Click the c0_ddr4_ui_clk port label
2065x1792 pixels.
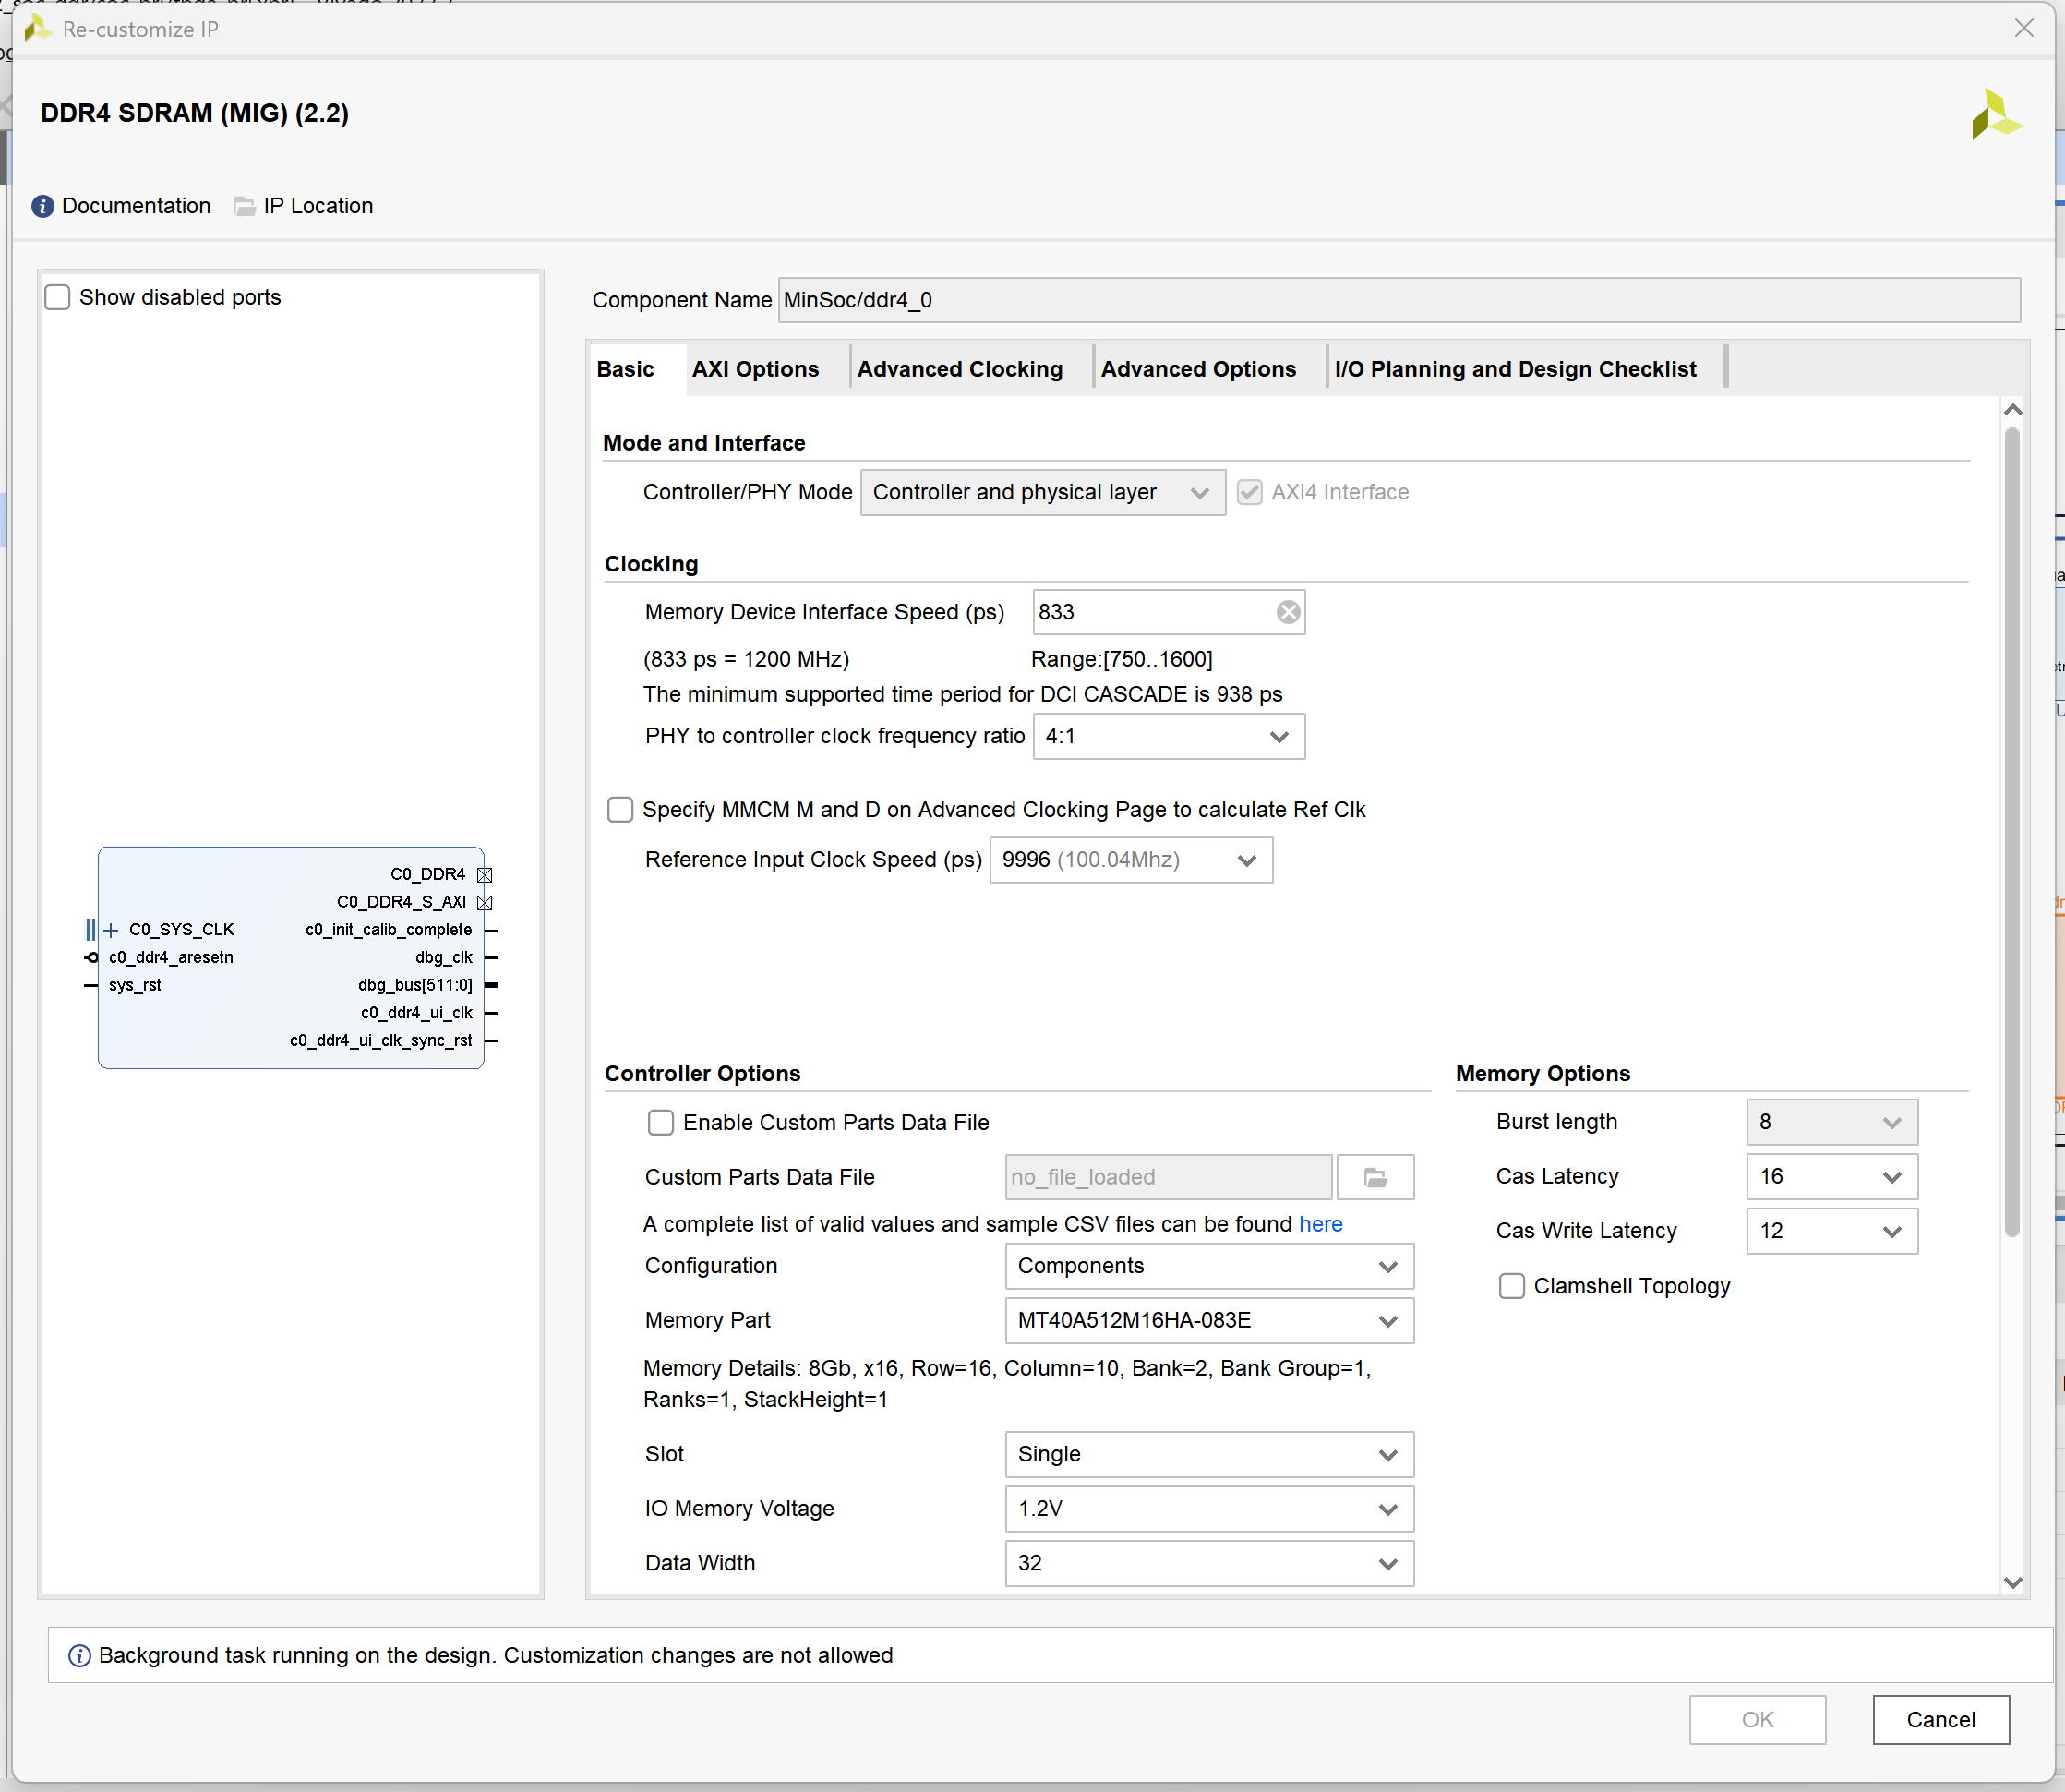tap(417, 1013)
